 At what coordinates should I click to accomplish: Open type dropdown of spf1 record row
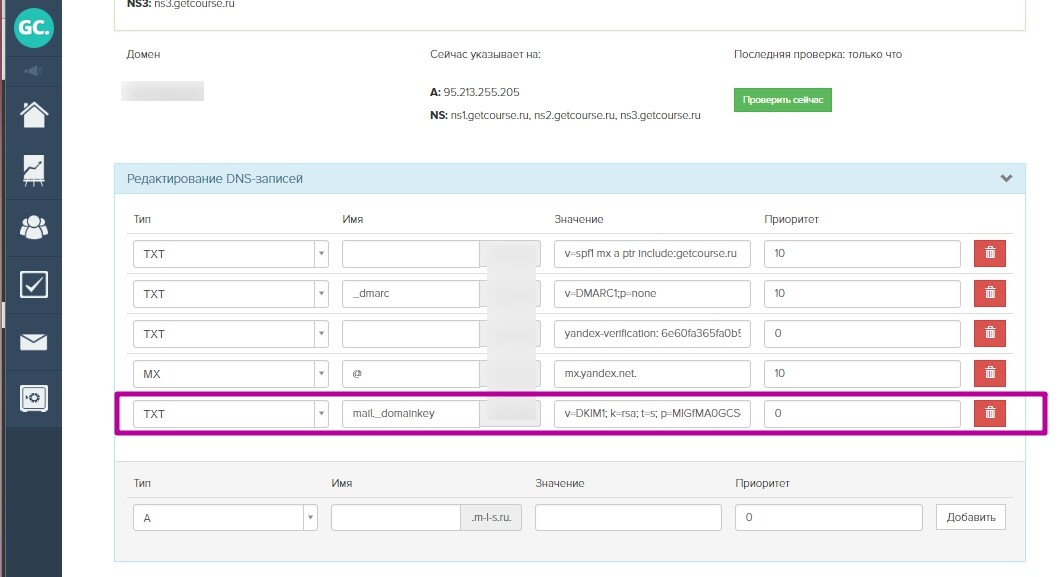point(231,254)
